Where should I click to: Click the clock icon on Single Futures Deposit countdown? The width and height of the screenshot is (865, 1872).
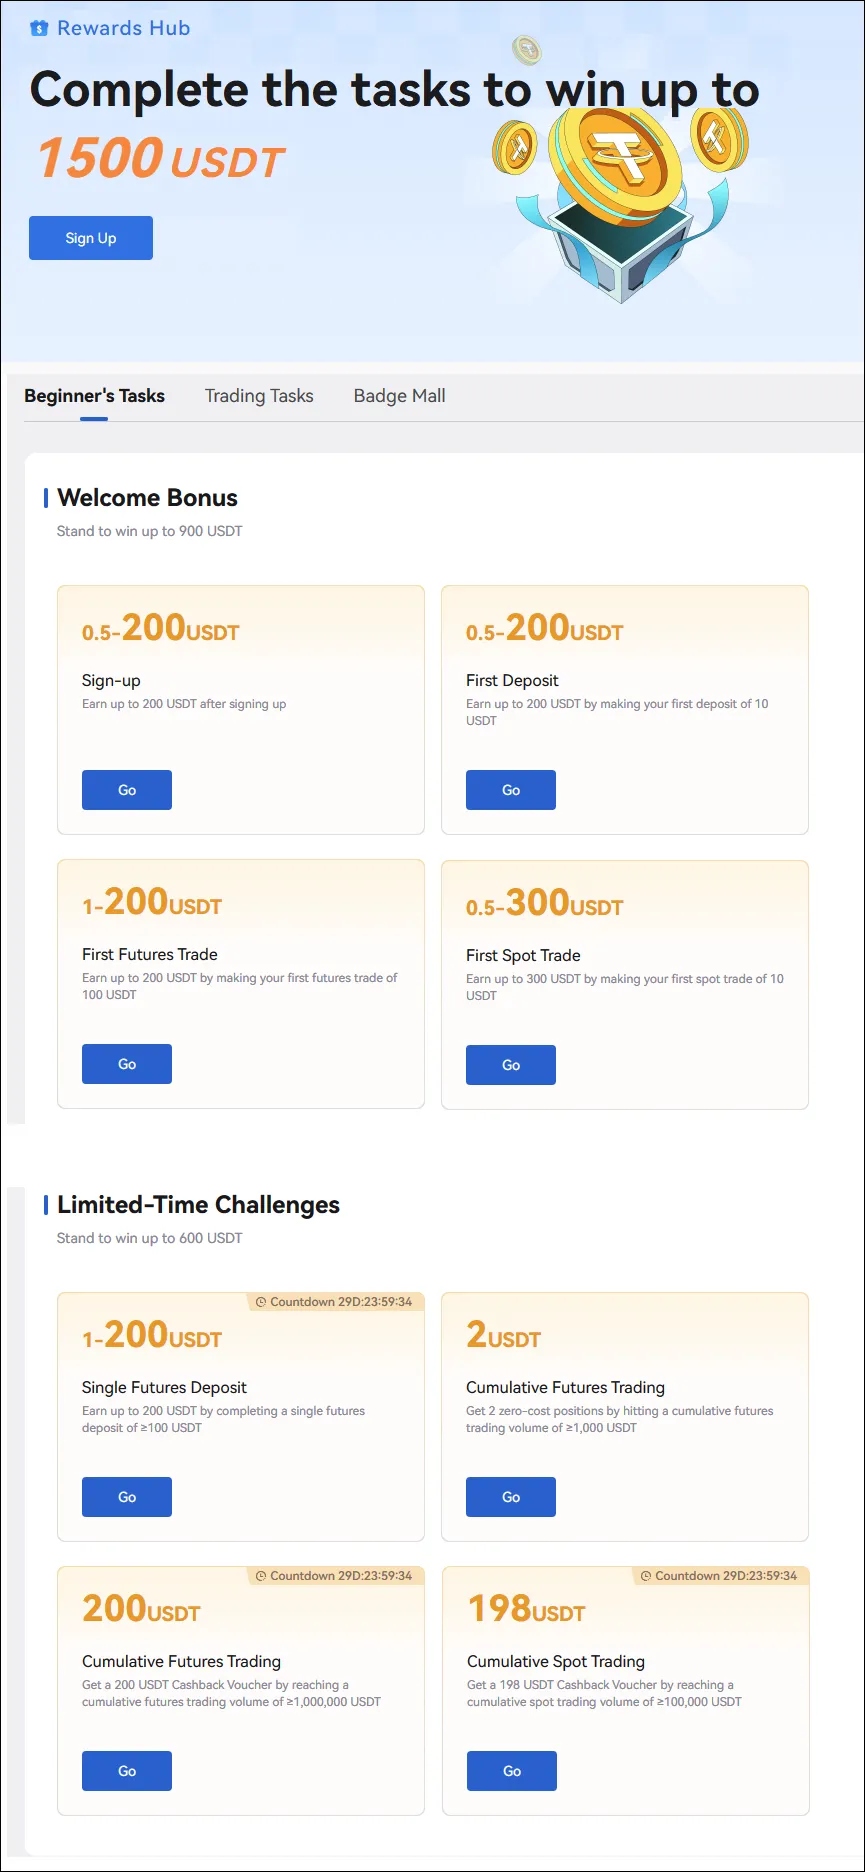(261, 1302)
